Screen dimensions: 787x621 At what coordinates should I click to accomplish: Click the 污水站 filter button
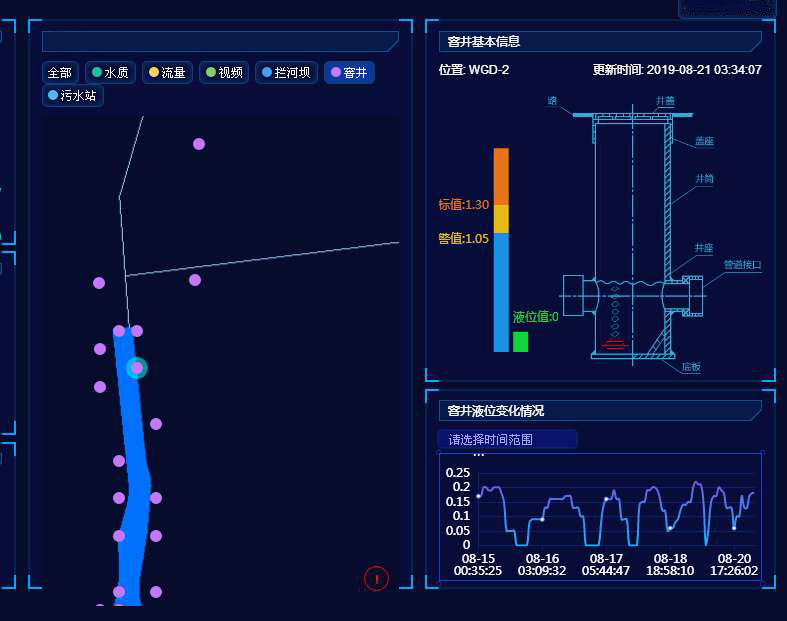coord(73,96)
